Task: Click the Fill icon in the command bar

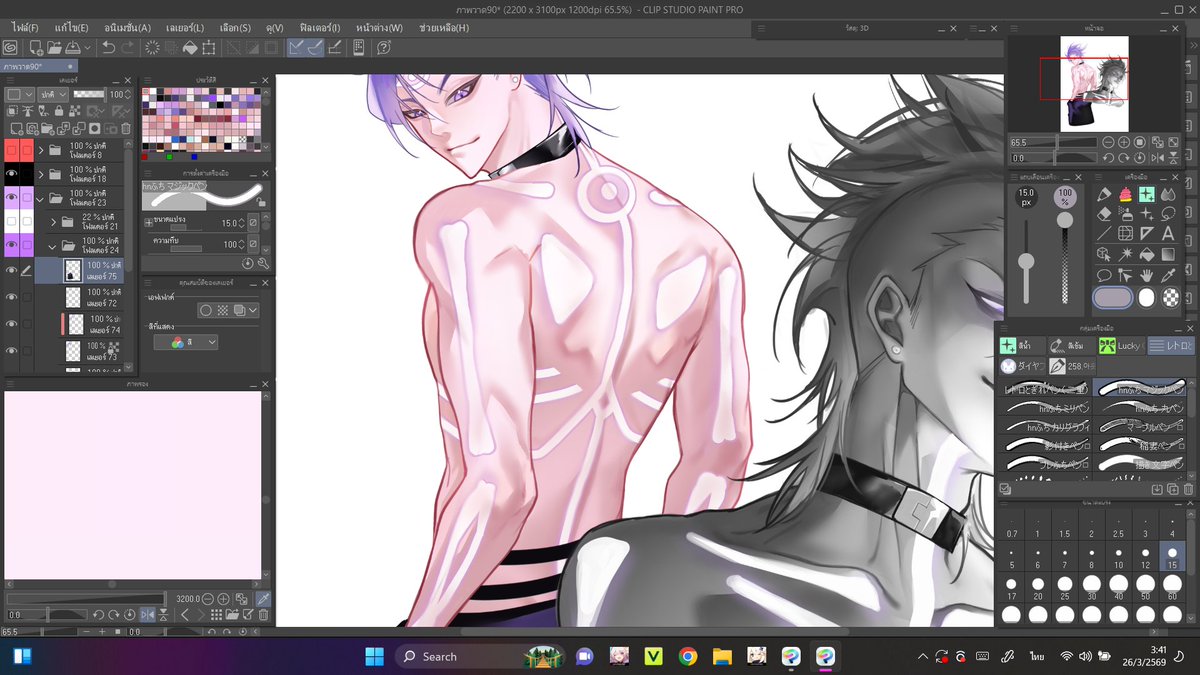Action: point(190,47)
